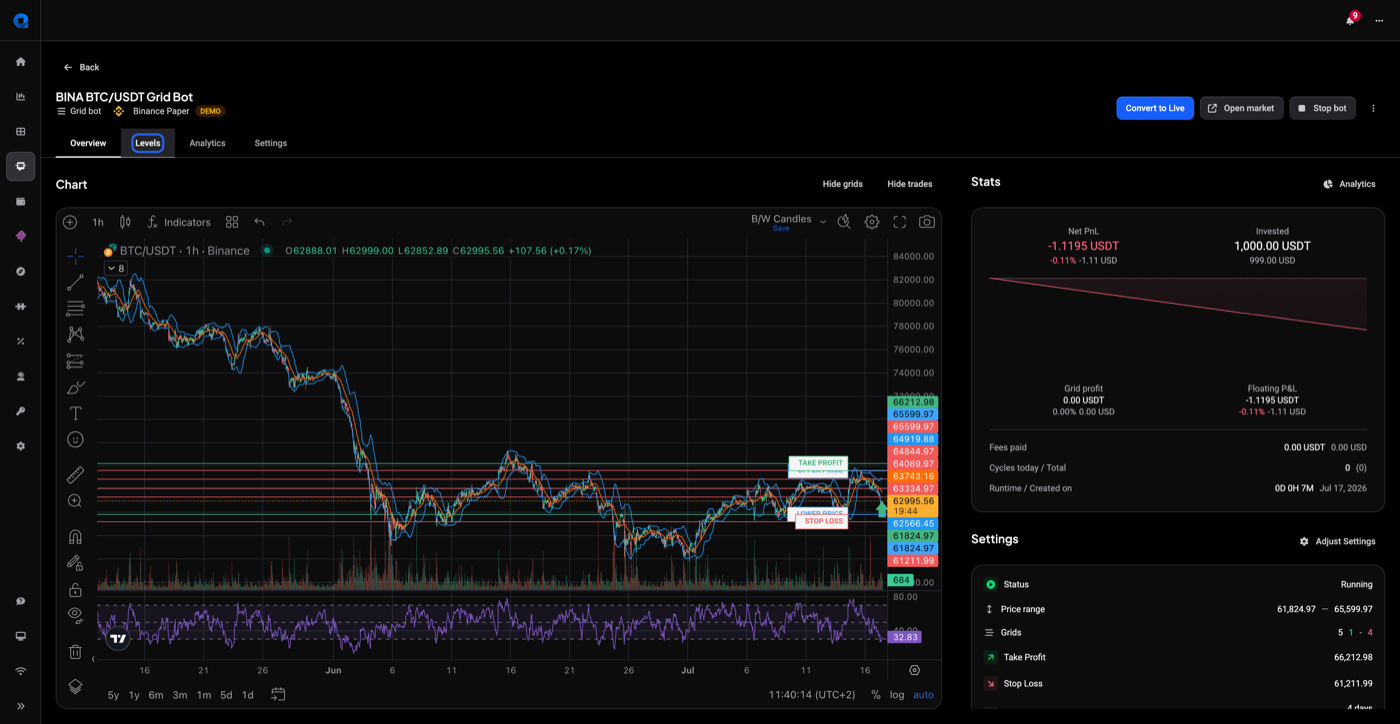Switch to the Settings tab

(x=270, y=143)
